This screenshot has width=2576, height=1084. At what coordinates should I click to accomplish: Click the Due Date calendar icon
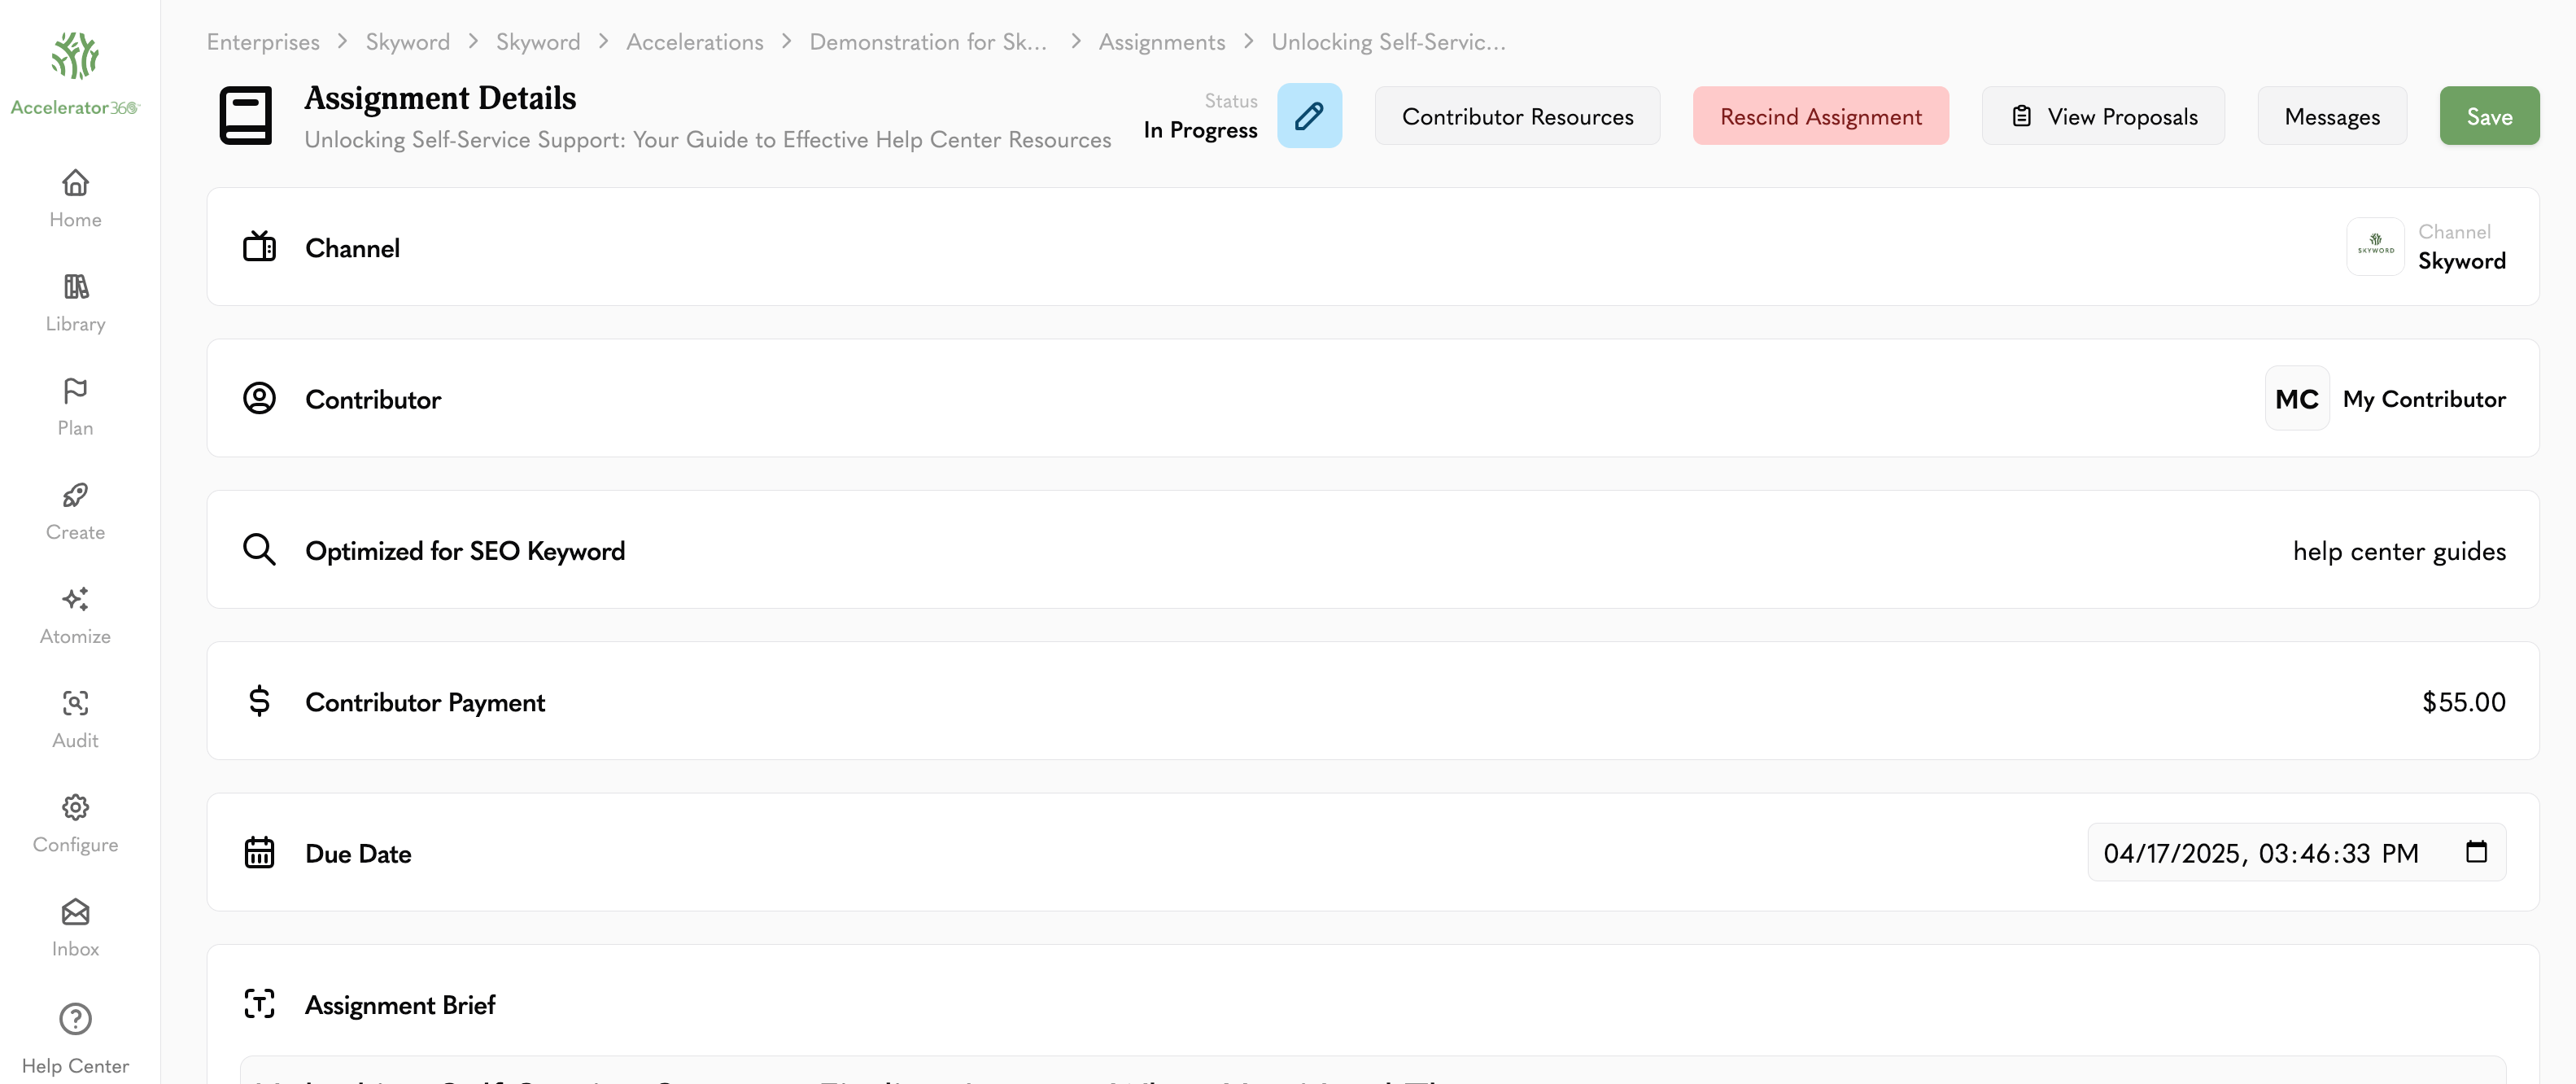click(259, 852)
